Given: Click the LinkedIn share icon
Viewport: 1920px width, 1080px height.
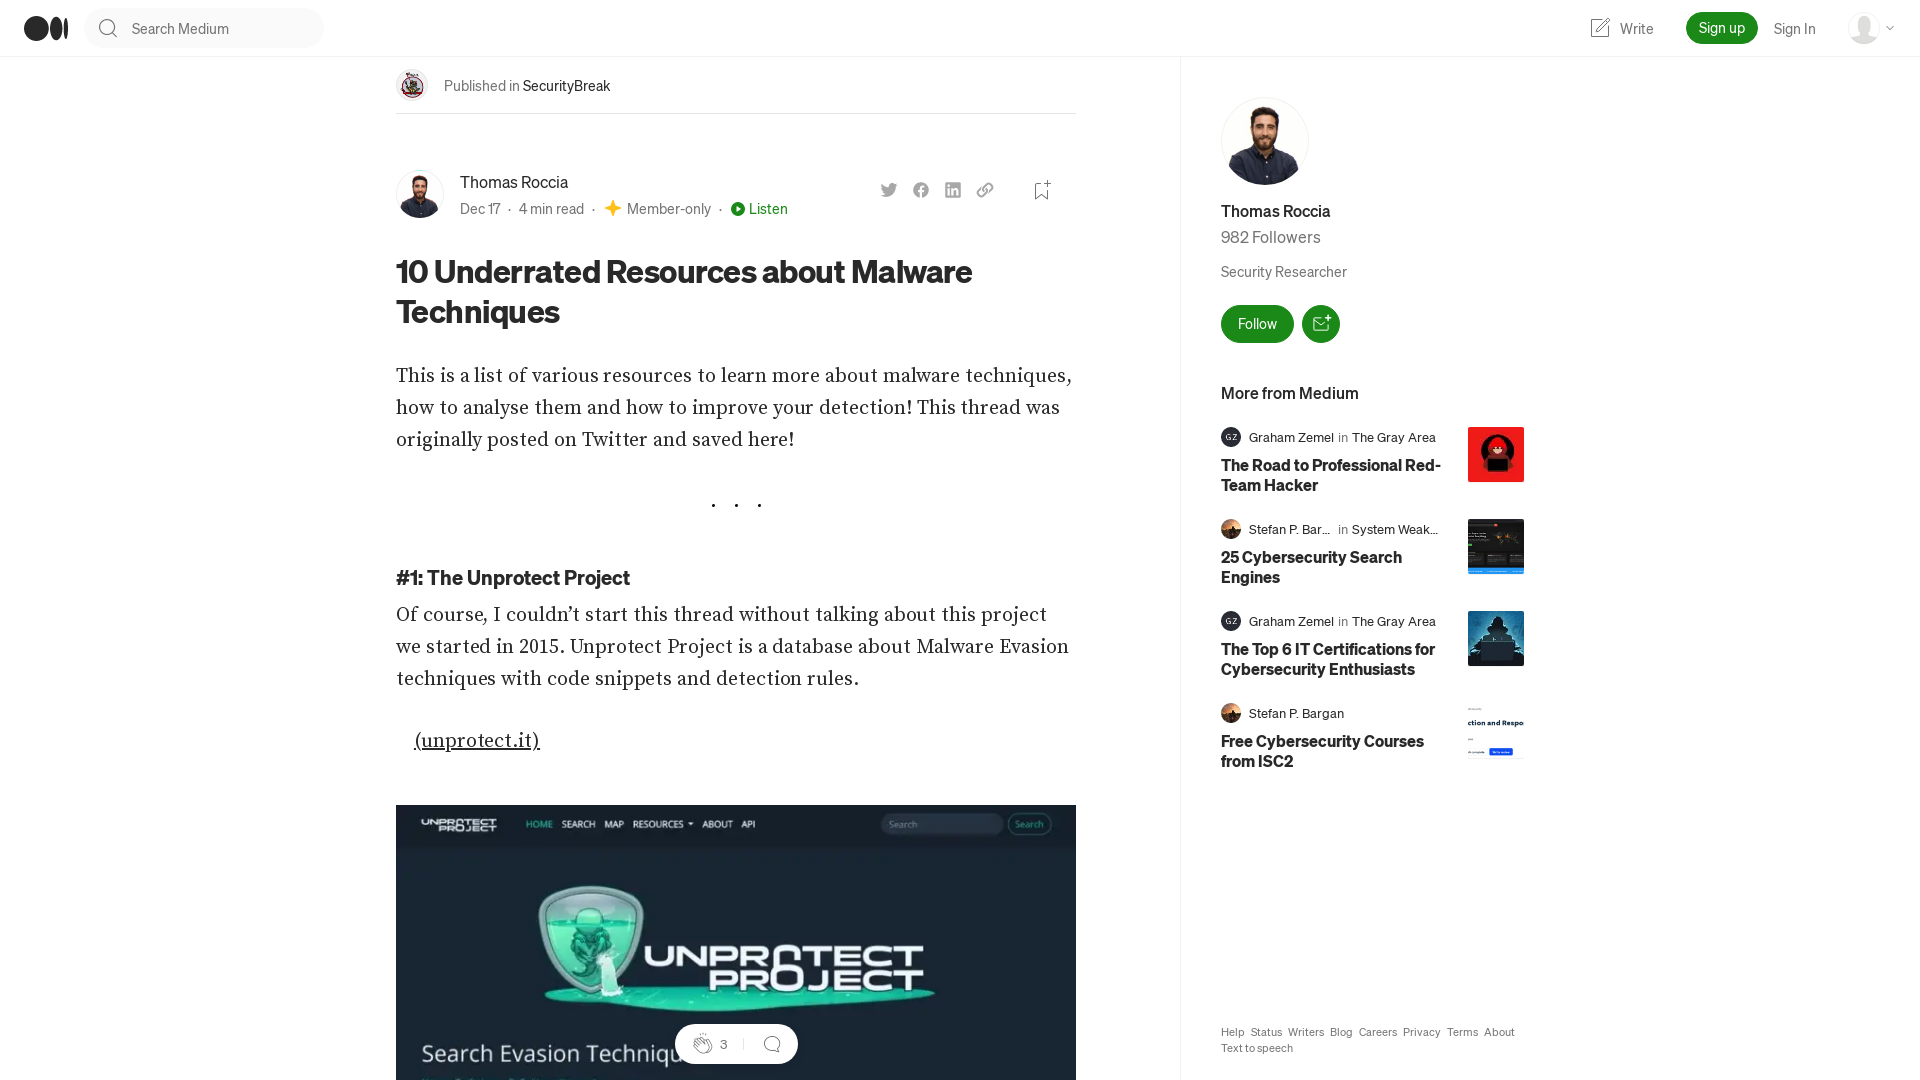Looking at the screenshot, I should pos(953,190).
